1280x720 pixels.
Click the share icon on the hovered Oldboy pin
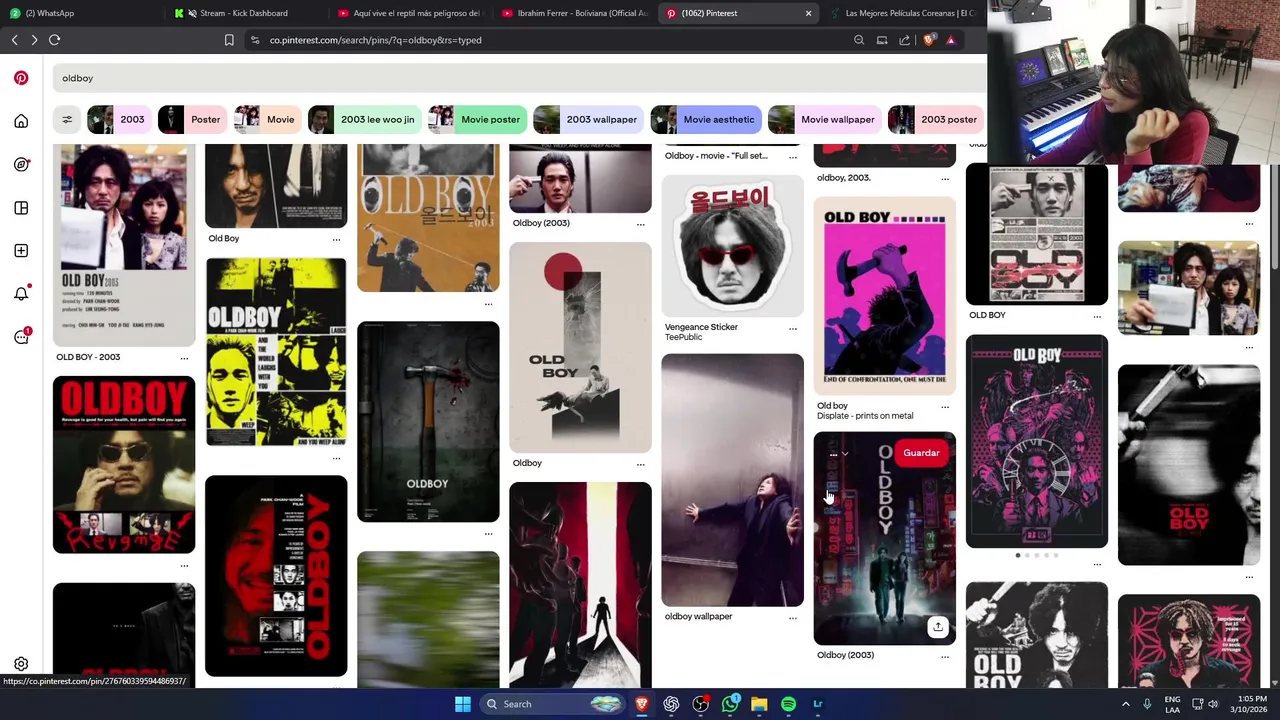tap(937, 626)
